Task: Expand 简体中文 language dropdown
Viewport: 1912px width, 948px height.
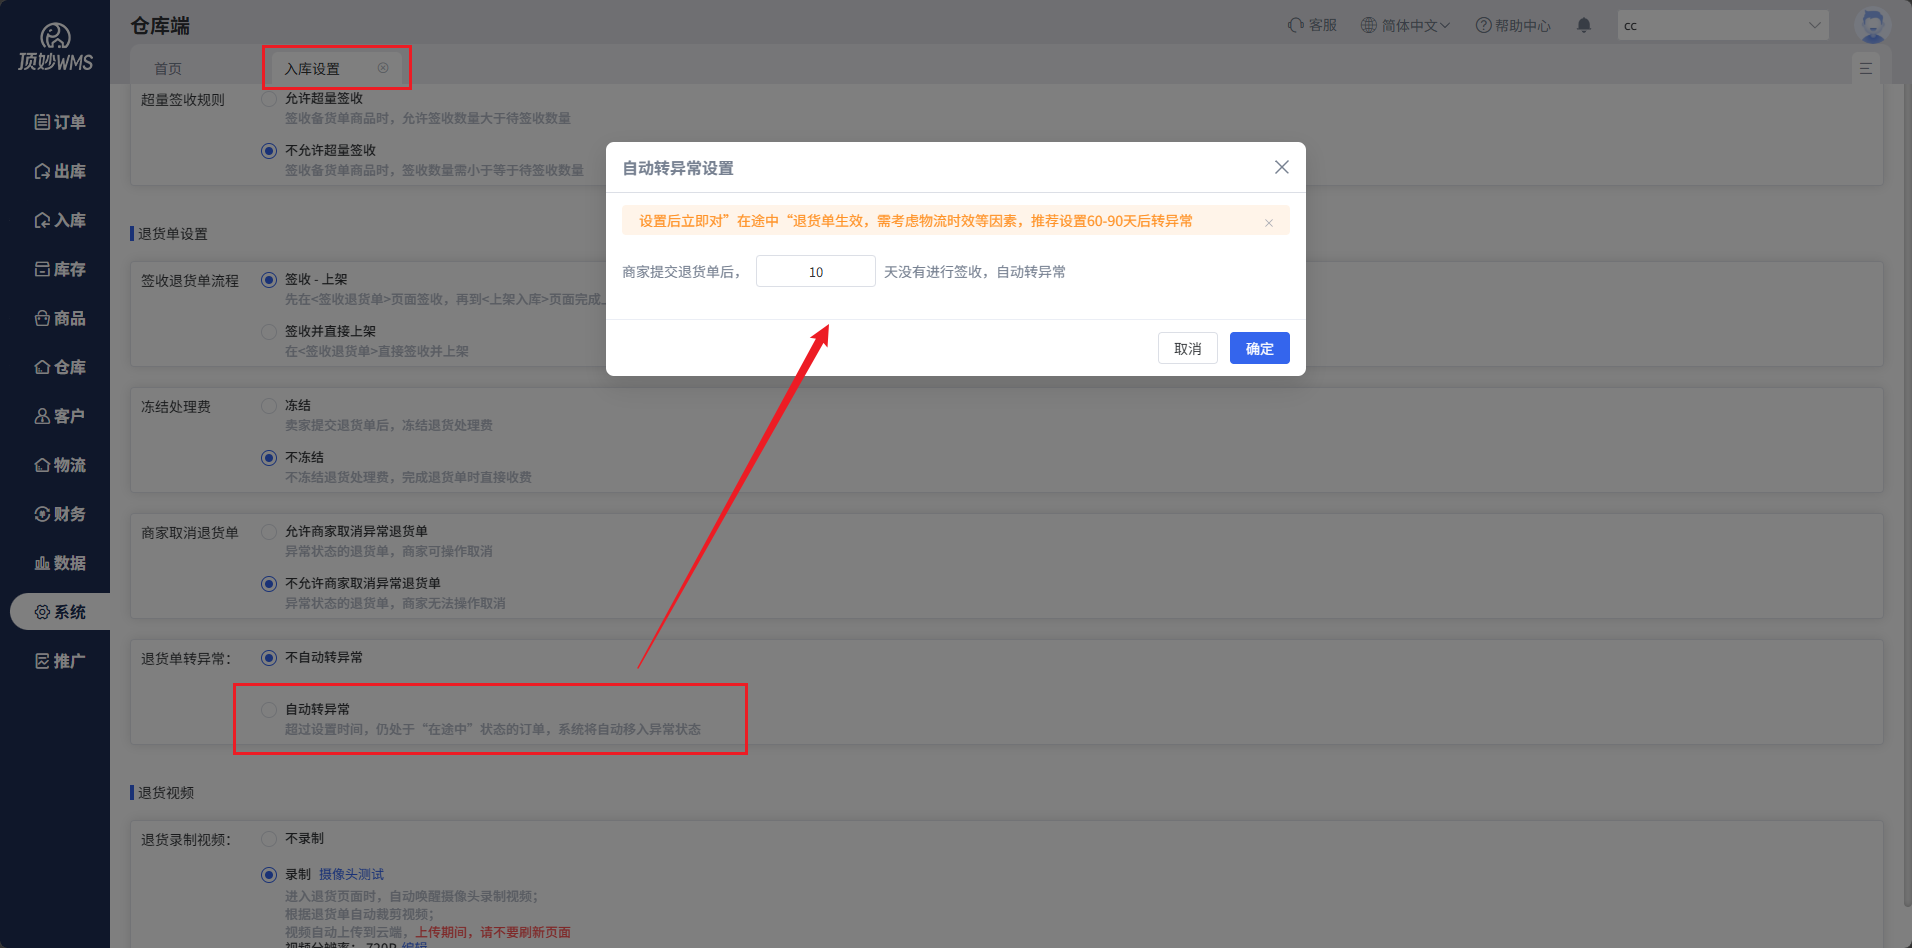Action: tap(1405, 25)
